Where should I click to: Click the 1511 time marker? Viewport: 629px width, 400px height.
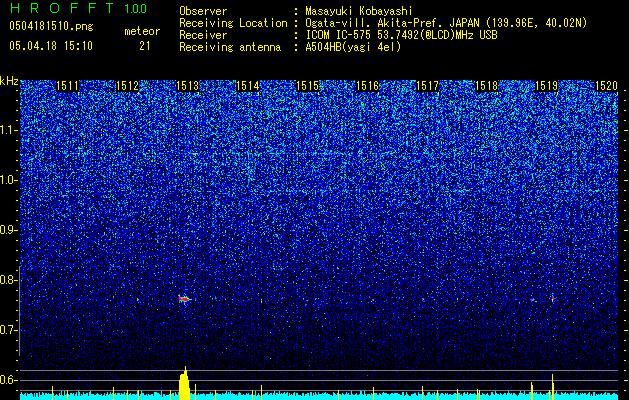click(67, 86)
